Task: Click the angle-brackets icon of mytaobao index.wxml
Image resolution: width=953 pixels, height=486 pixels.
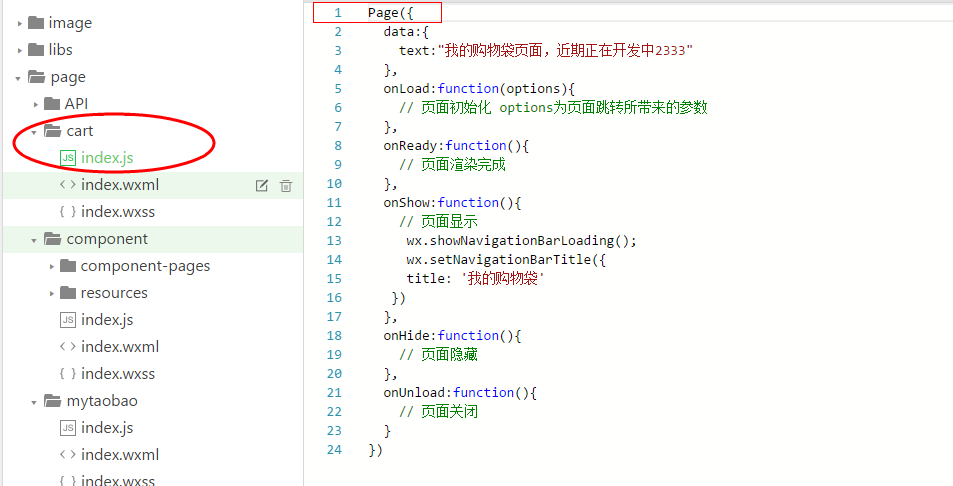Action: pyautogui.click(x=68, y=454)
